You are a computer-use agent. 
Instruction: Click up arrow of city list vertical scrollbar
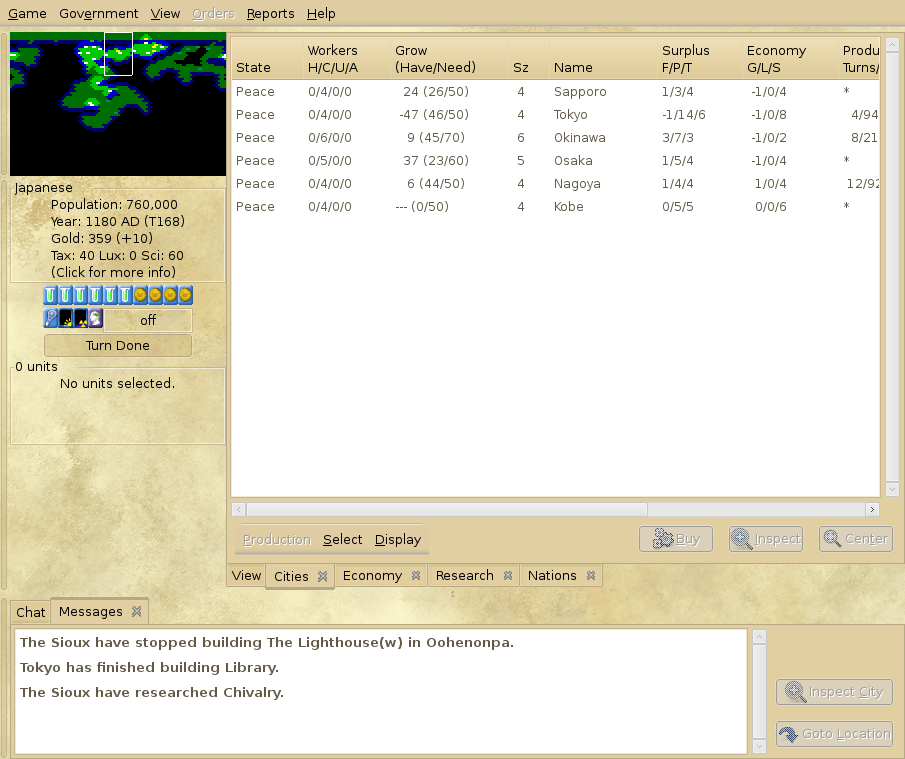pyautogui.click(x=892, y=44)
